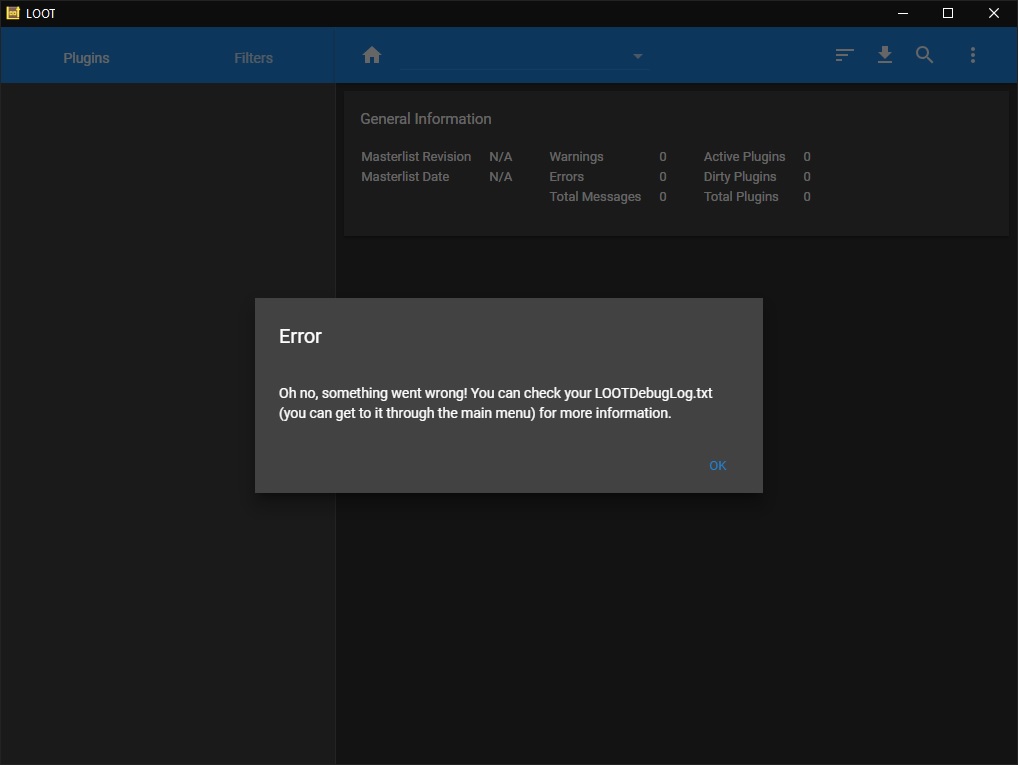The width and height of the screenshot is (1018, 765).
Task: Click the Total Messages count
Action: pos(662,197)
